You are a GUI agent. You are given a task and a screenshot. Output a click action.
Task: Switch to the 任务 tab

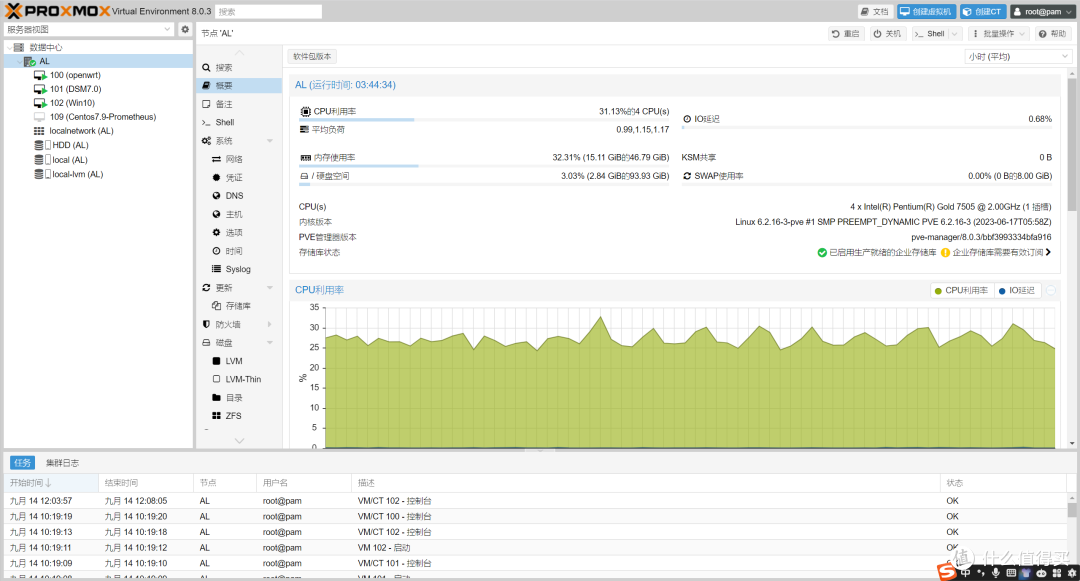click(22, 462)
